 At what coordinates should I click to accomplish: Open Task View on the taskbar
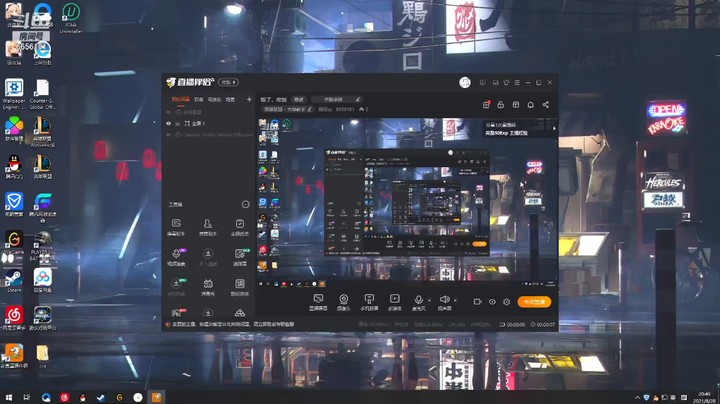pyautogui.click(x=27, y=397)
